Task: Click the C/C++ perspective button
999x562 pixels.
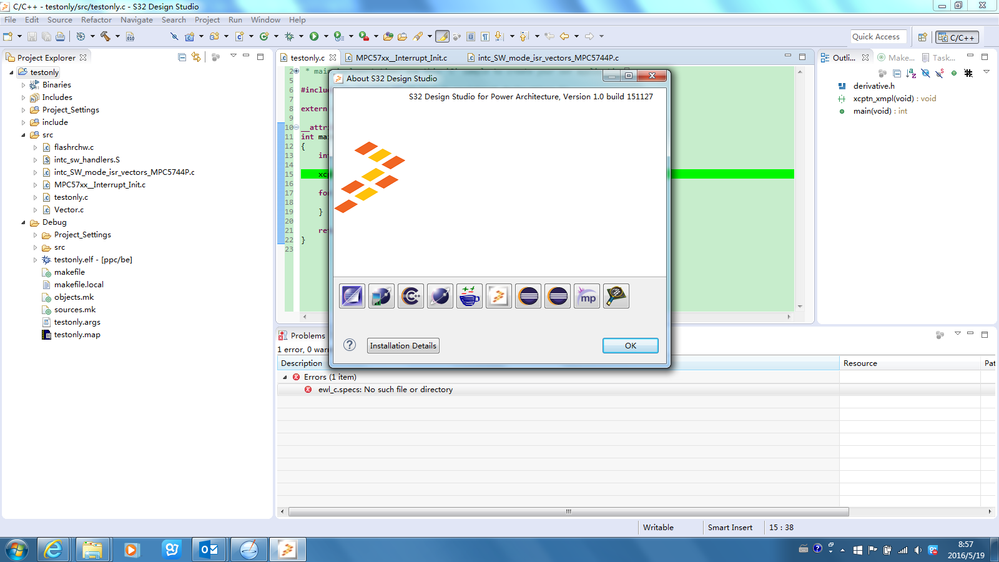Action: click(956, 37)
